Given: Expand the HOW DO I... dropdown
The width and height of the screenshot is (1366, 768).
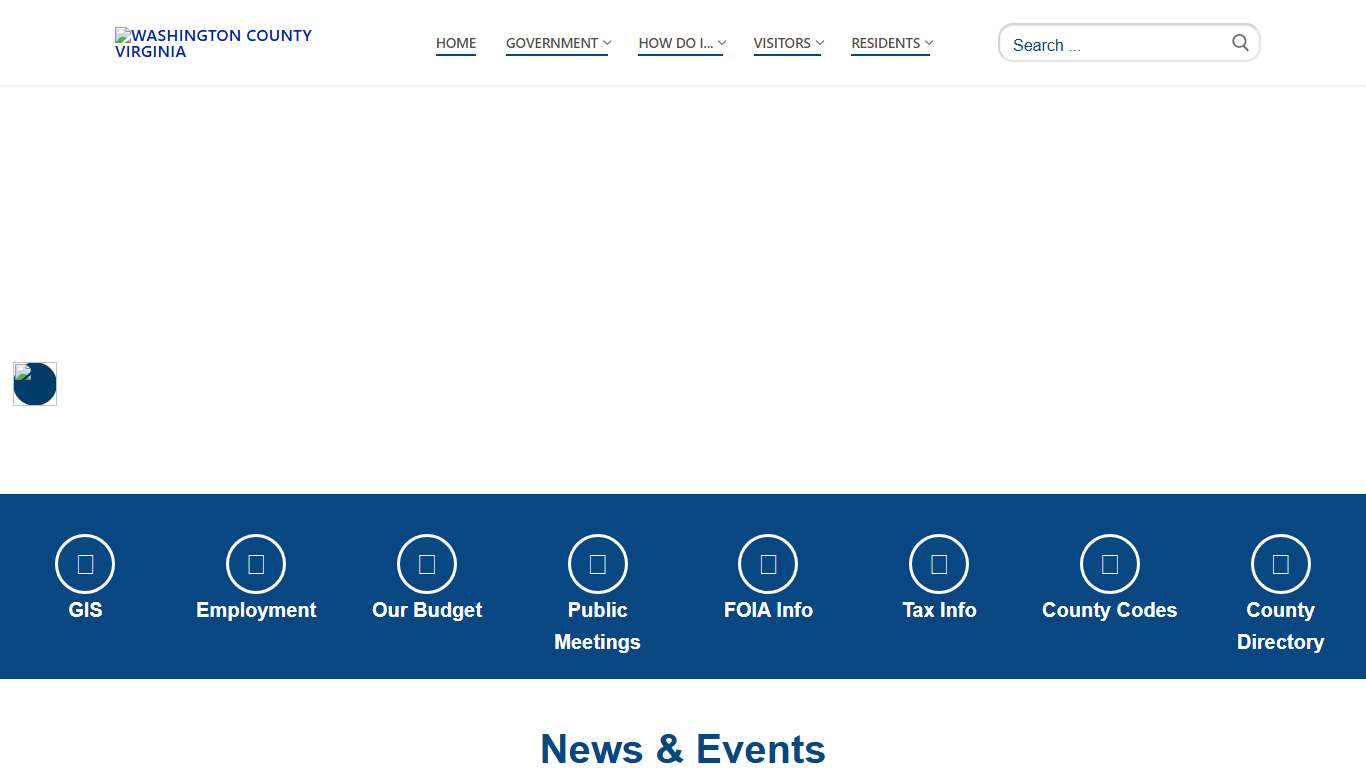Looking at the screenshot, I should click(721, 43).
